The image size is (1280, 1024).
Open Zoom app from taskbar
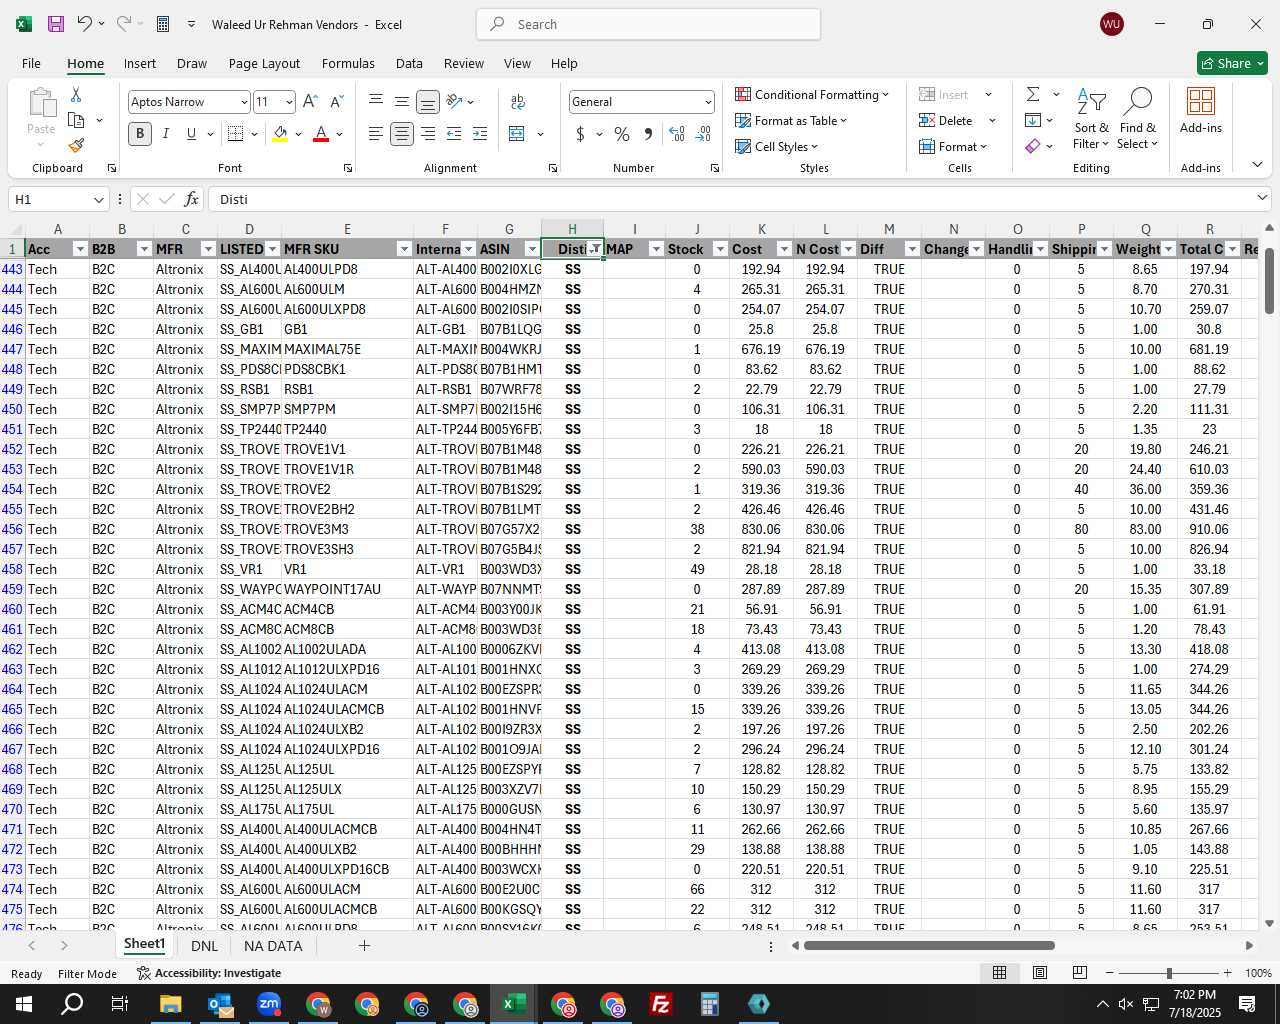(269, 1004)
